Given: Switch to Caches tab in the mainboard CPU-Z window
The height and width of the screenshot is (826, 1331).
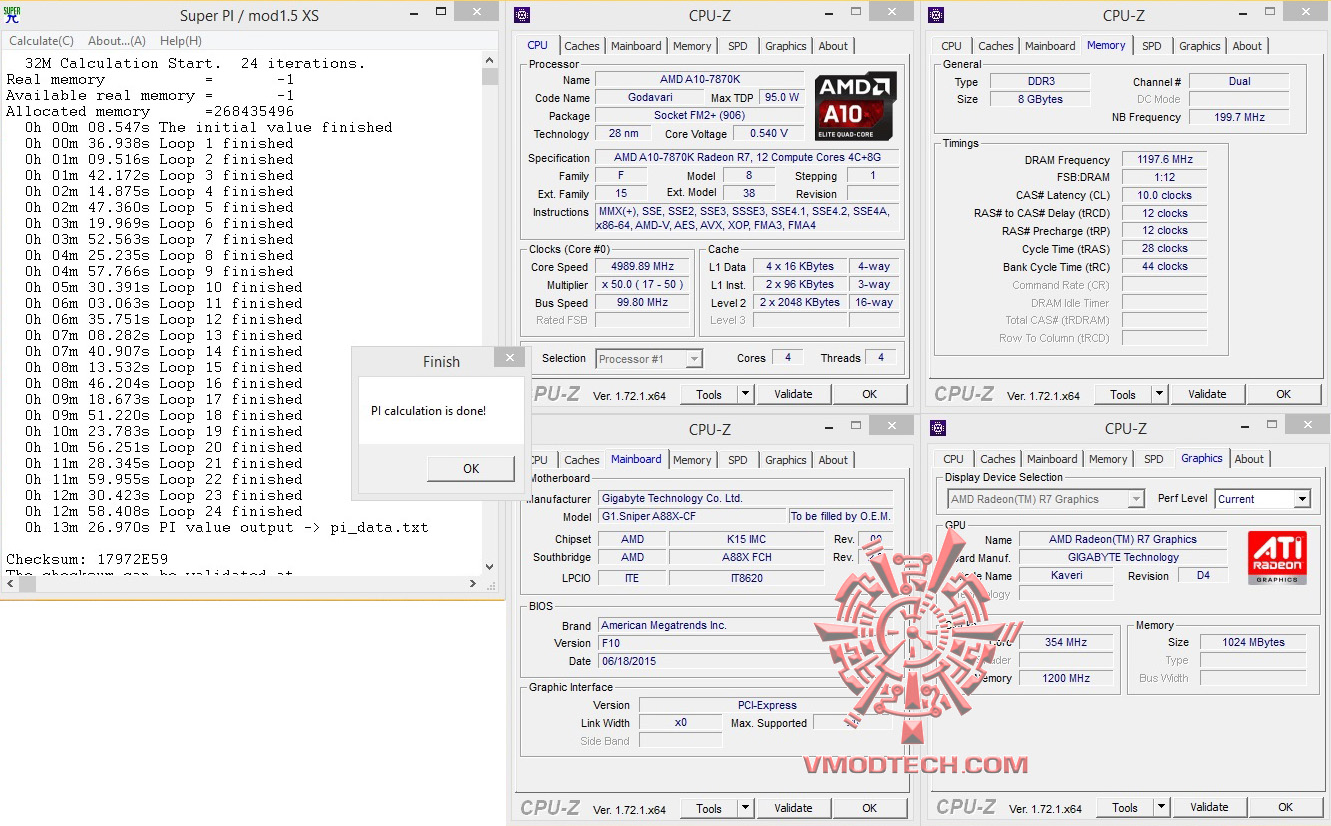Looking at the screenshot, I should click(x=582, y=460).
